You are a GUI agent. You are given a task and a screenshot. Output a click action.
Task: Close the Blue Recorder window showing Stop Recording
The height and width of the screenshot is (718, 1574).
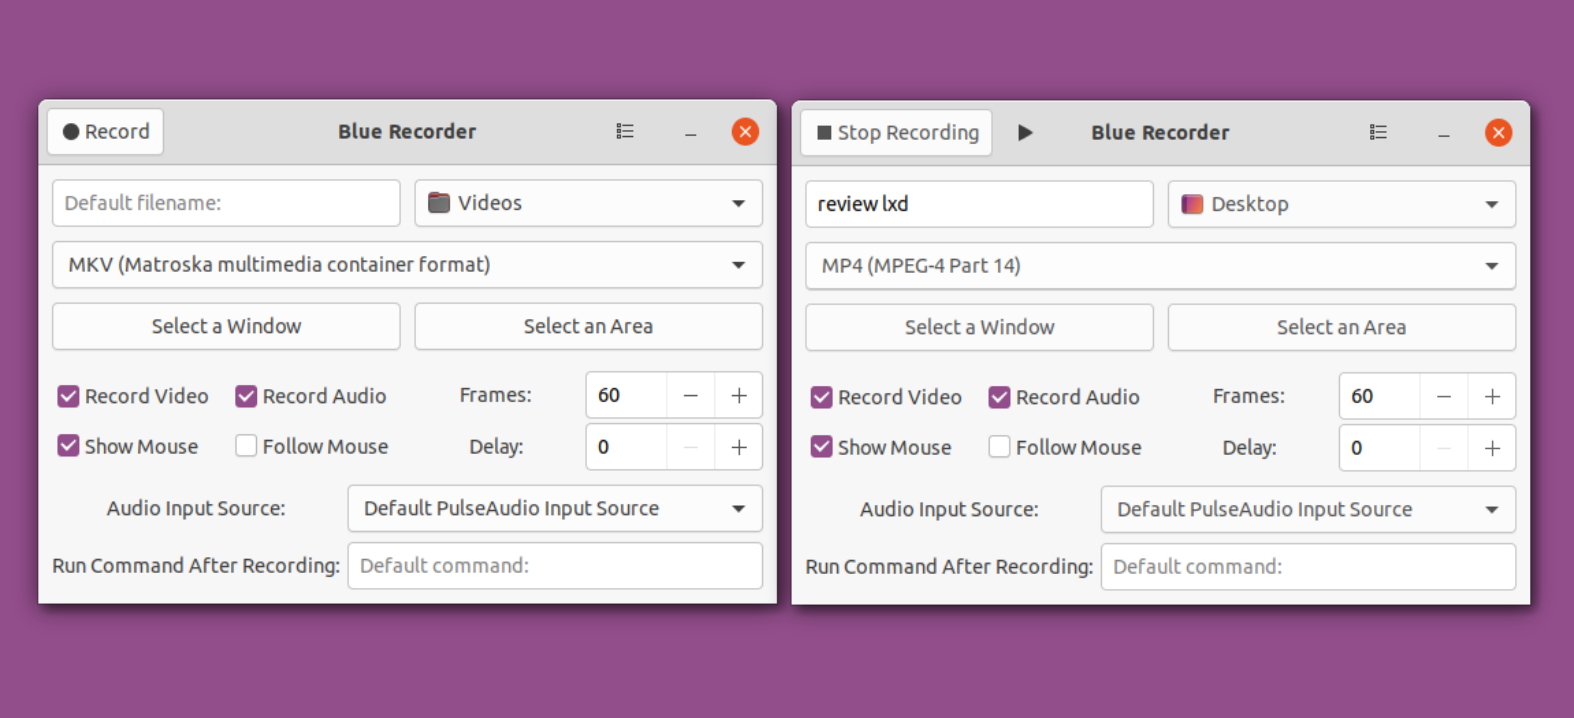[x=1498, y=133]
